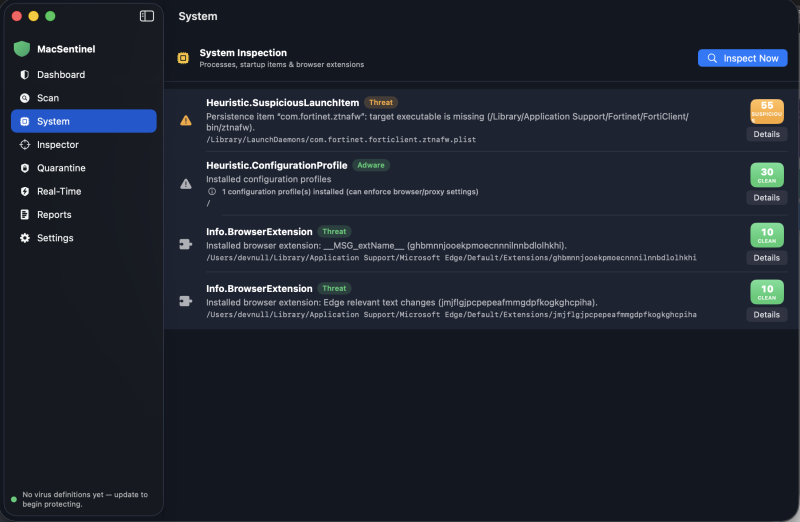Image resolution: width=800 pixels, height=522 pixels.
Task: Click the Heuristic.SuspiciousLaunchItem title
Action: [283, 103]
